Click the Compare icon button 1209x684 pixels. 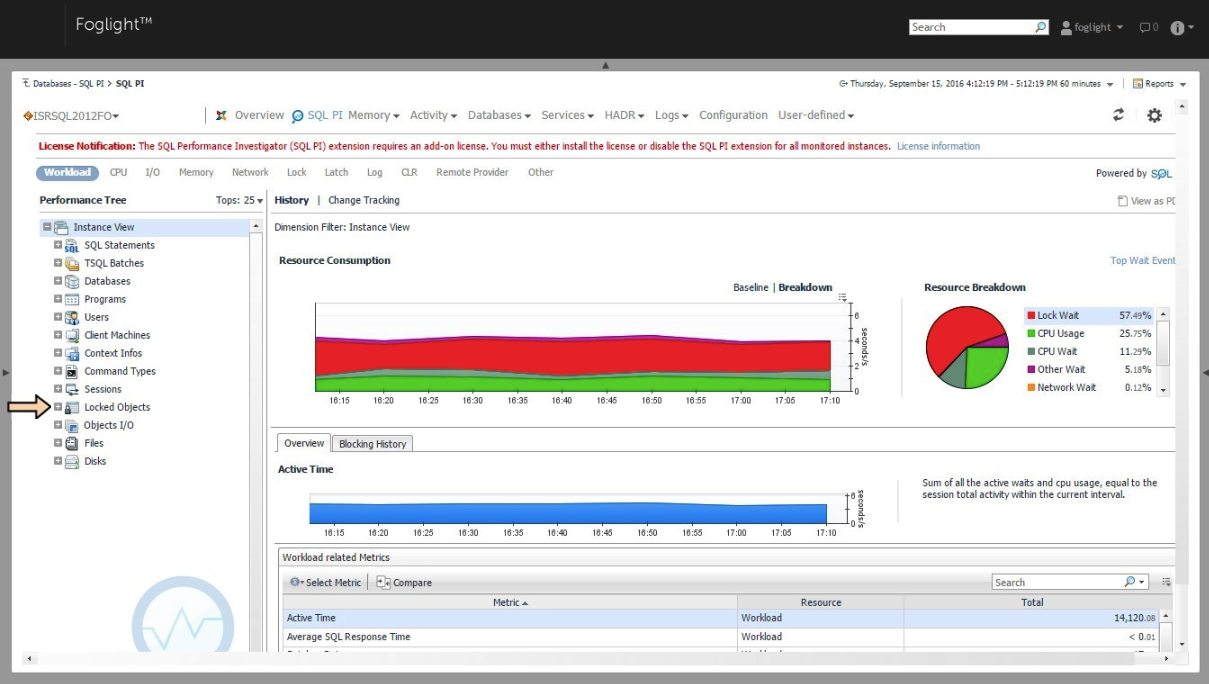tap(383, 582)
